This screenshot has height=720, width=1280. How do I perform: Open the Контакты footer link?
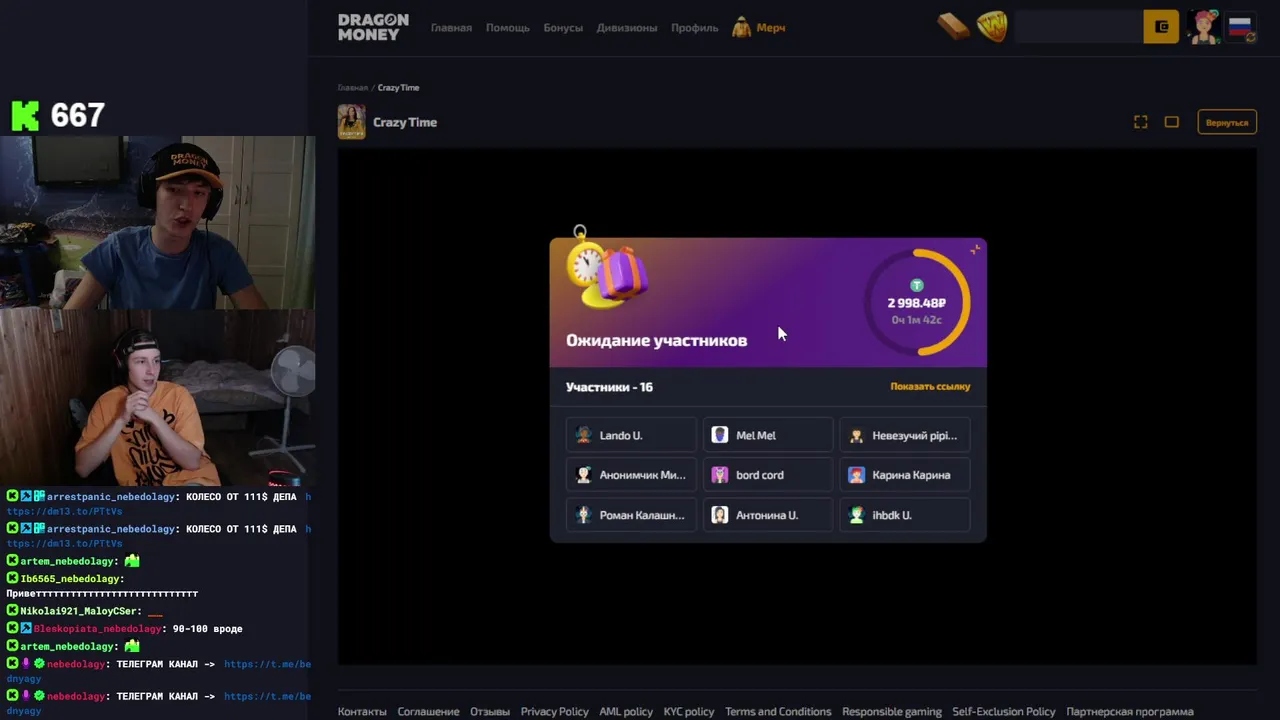(x=362, y=712)
